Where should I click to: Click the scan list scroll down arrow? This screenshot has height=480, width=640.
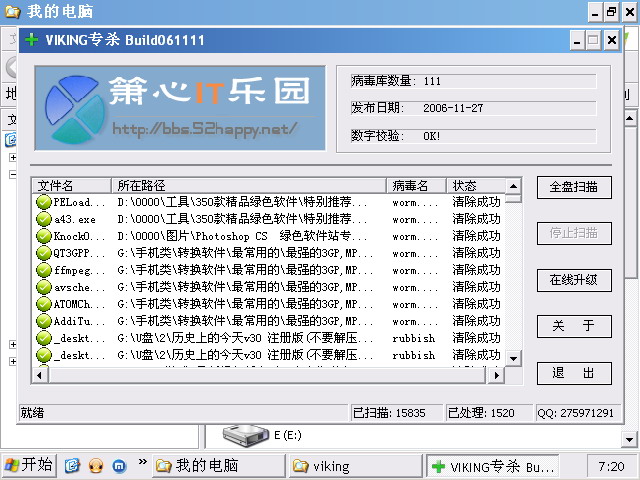click(x=513, y=359)
